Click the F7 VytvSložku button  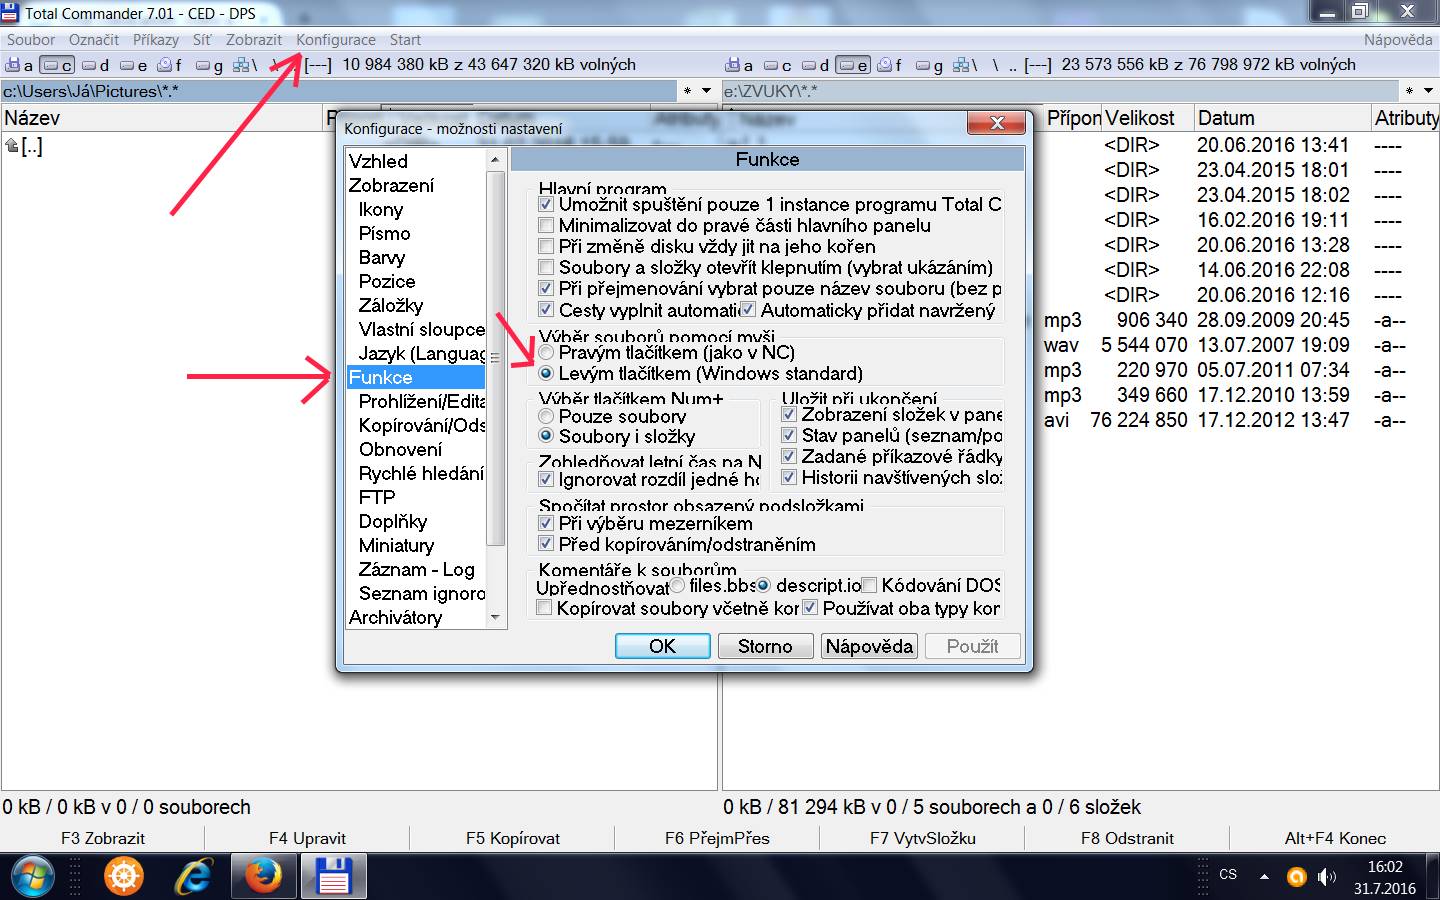pyautogui.click(x=922, y=838)
